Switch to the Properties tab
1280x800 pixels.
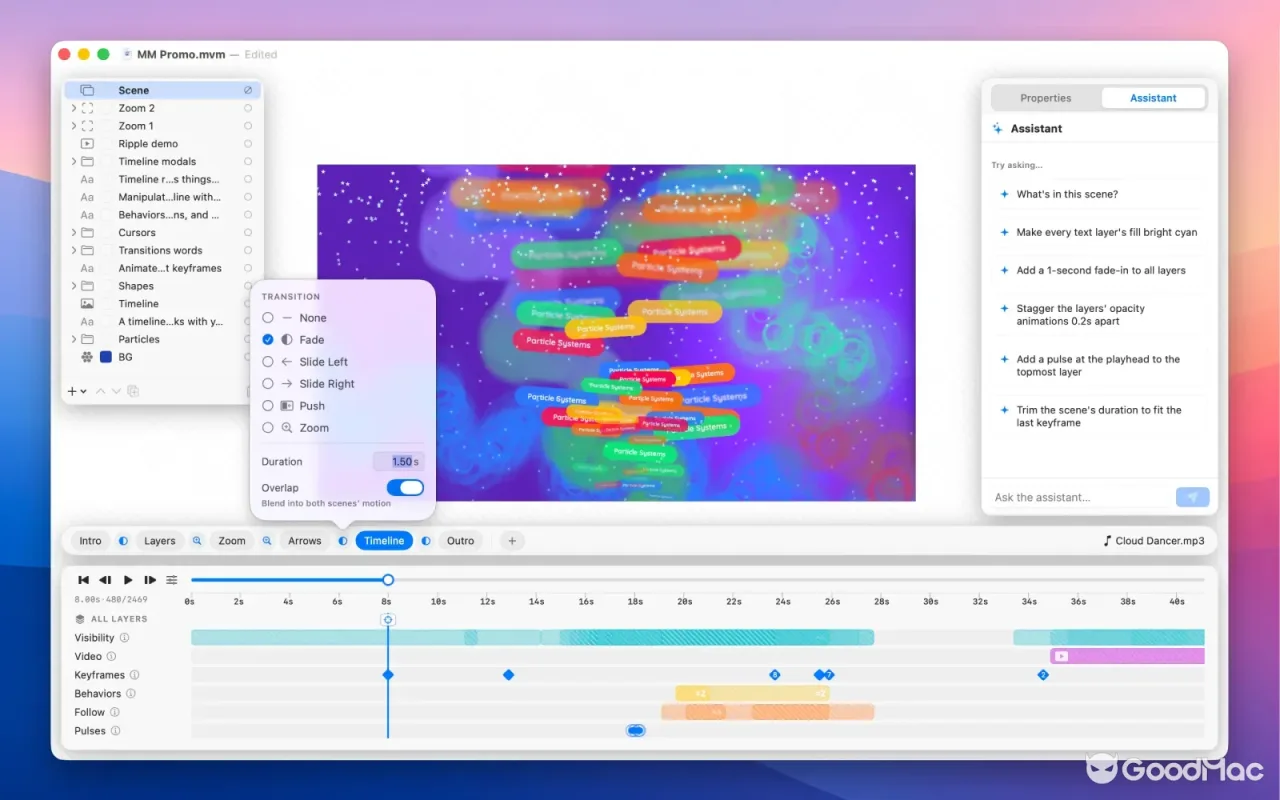[x=1046, y=98]
